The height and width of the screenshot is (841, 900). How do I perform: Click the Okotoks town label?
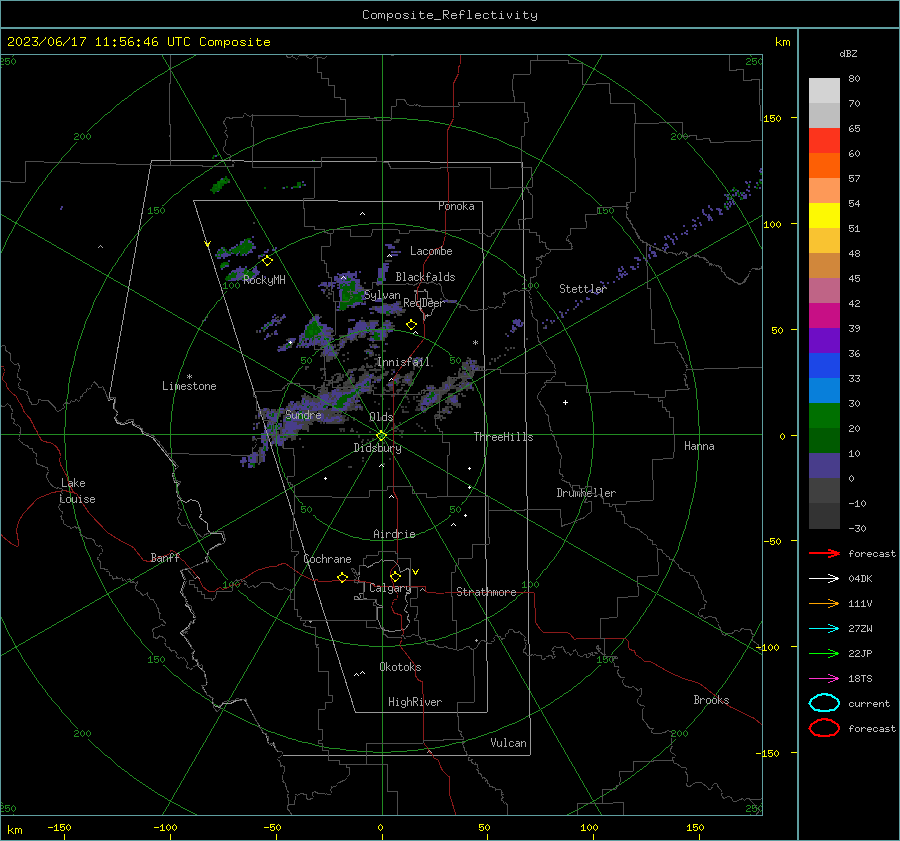pyautogui.click(x=400, y=667)
